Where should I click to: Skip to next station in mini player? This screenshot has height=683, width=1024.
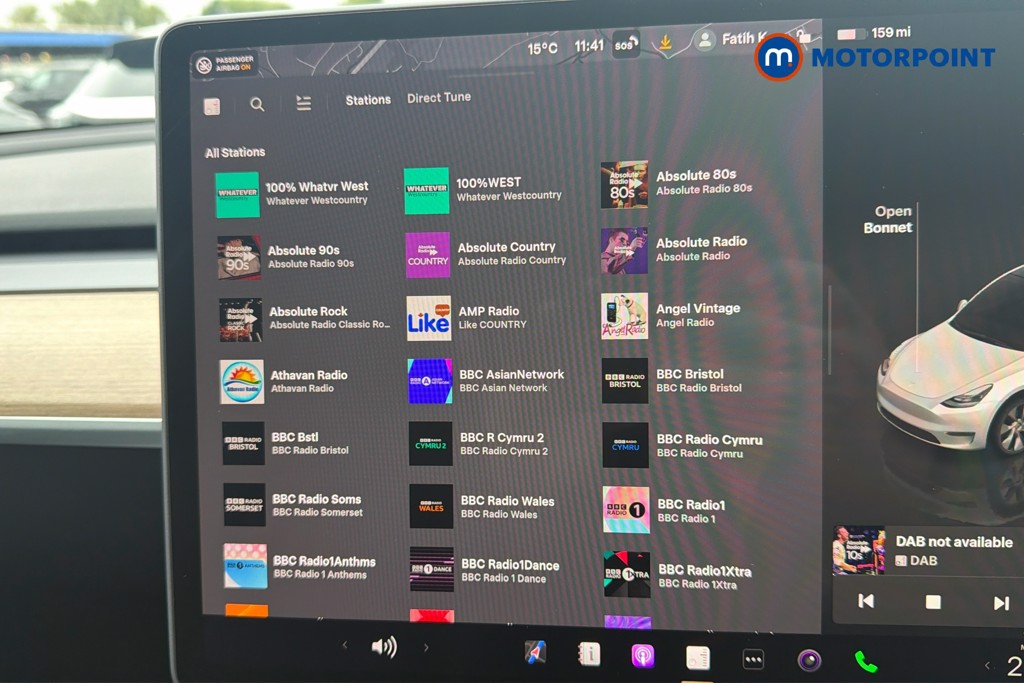pyautogui.click(x=1001, y=603)
